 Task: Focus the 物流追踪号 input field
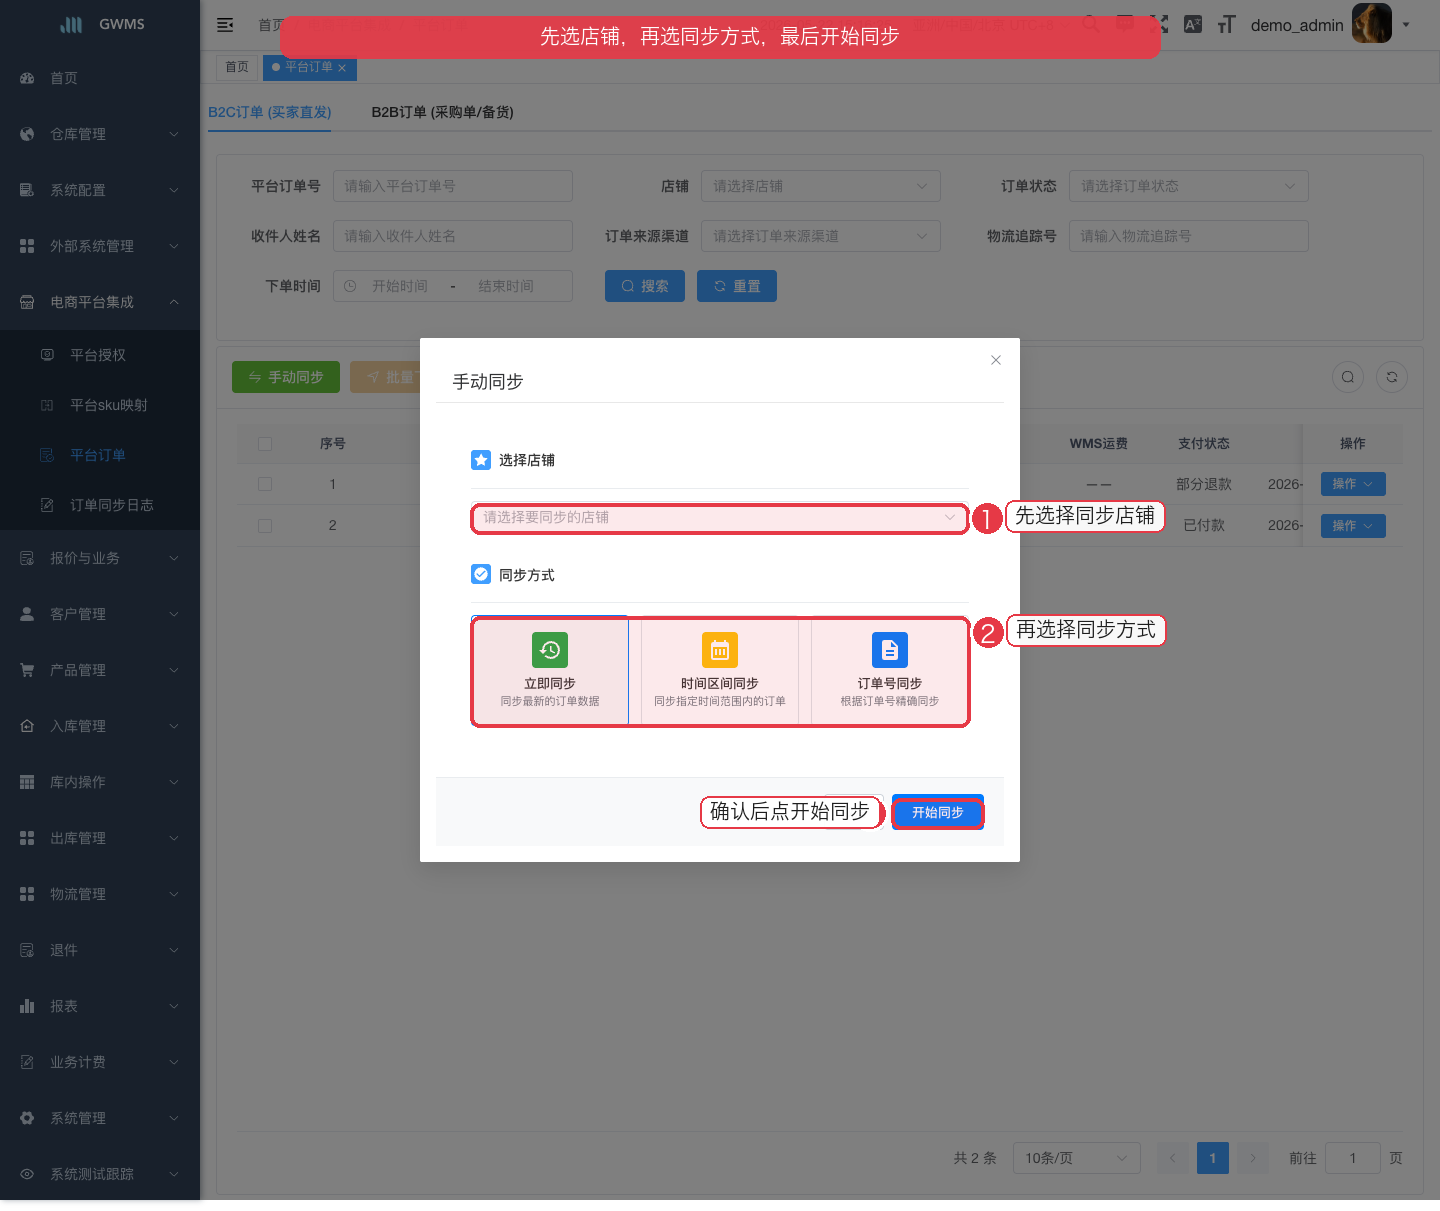pos(1189,236)
